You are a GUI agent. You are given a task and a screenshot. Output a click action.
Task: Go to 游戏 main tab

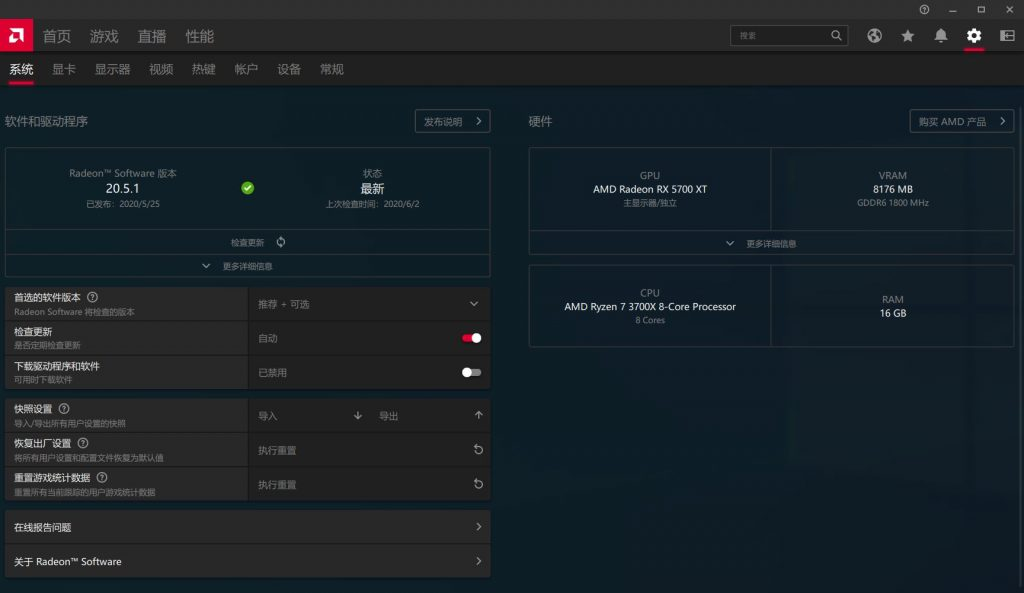point(104,37)
